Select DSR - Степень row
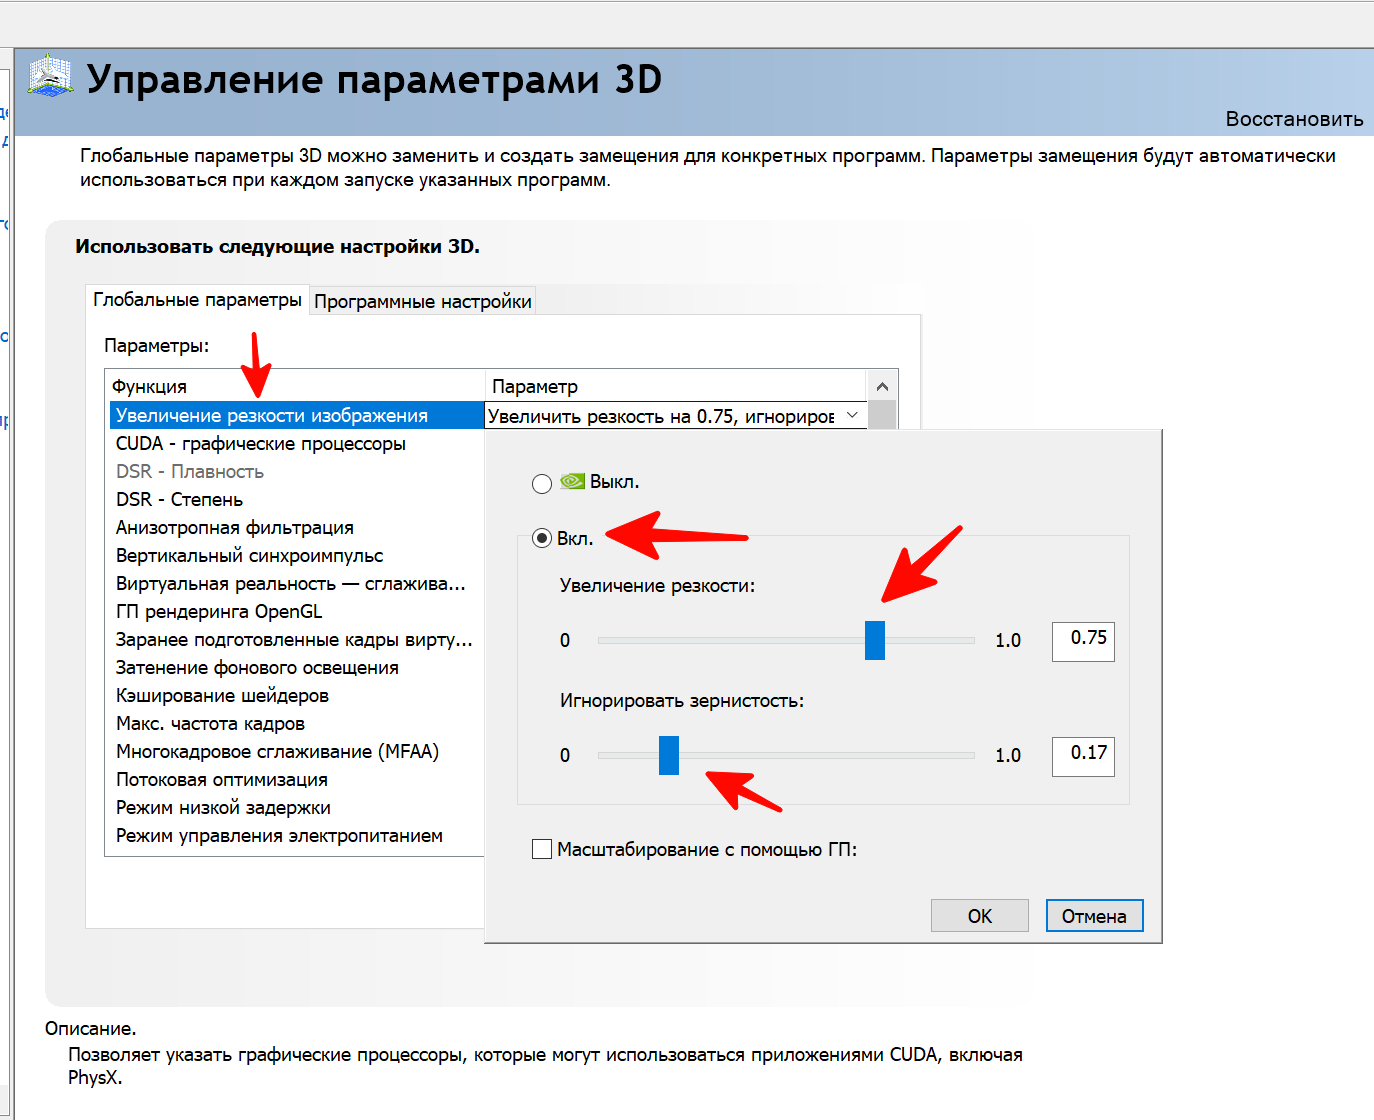 (x=297, y=499)
